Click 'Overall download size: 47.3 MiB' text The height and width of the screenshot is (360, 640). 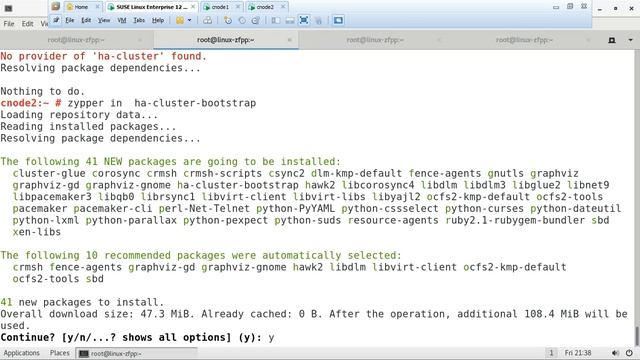[x=96, y=314]
